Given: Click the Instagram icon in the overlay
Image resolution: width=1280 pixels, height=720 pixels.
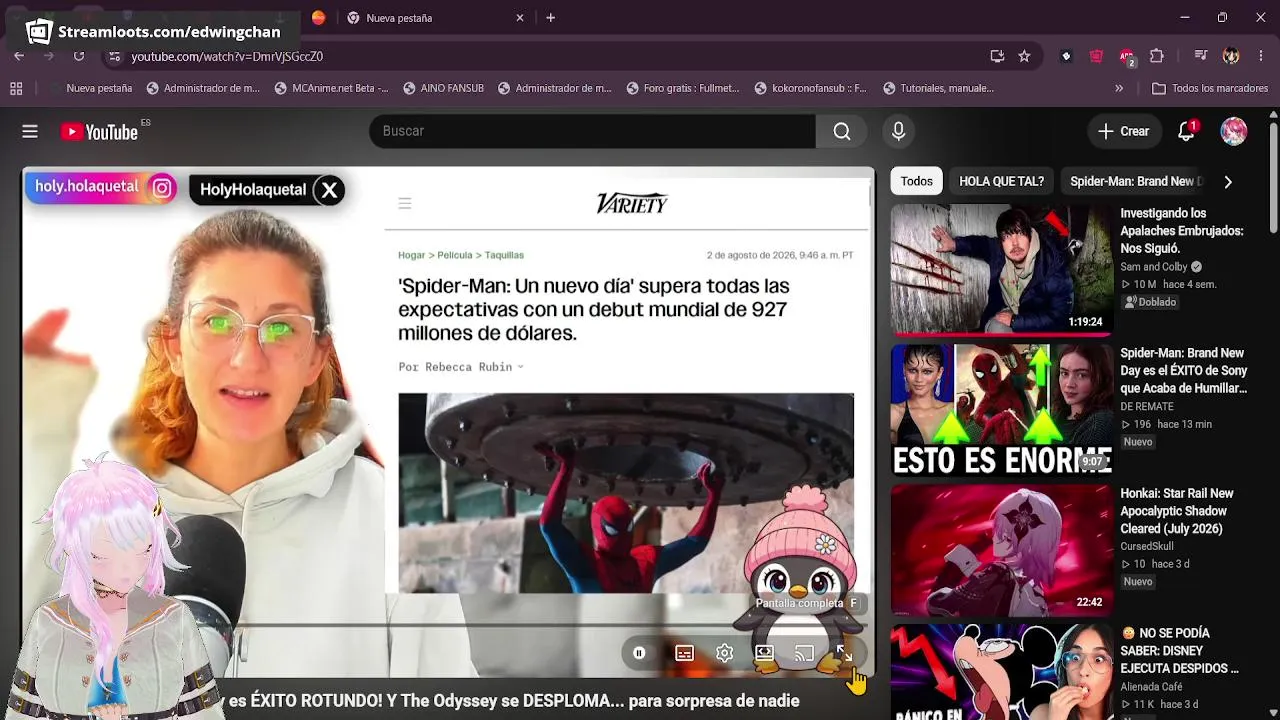Looking at the screenshot, I should point(162,188).
